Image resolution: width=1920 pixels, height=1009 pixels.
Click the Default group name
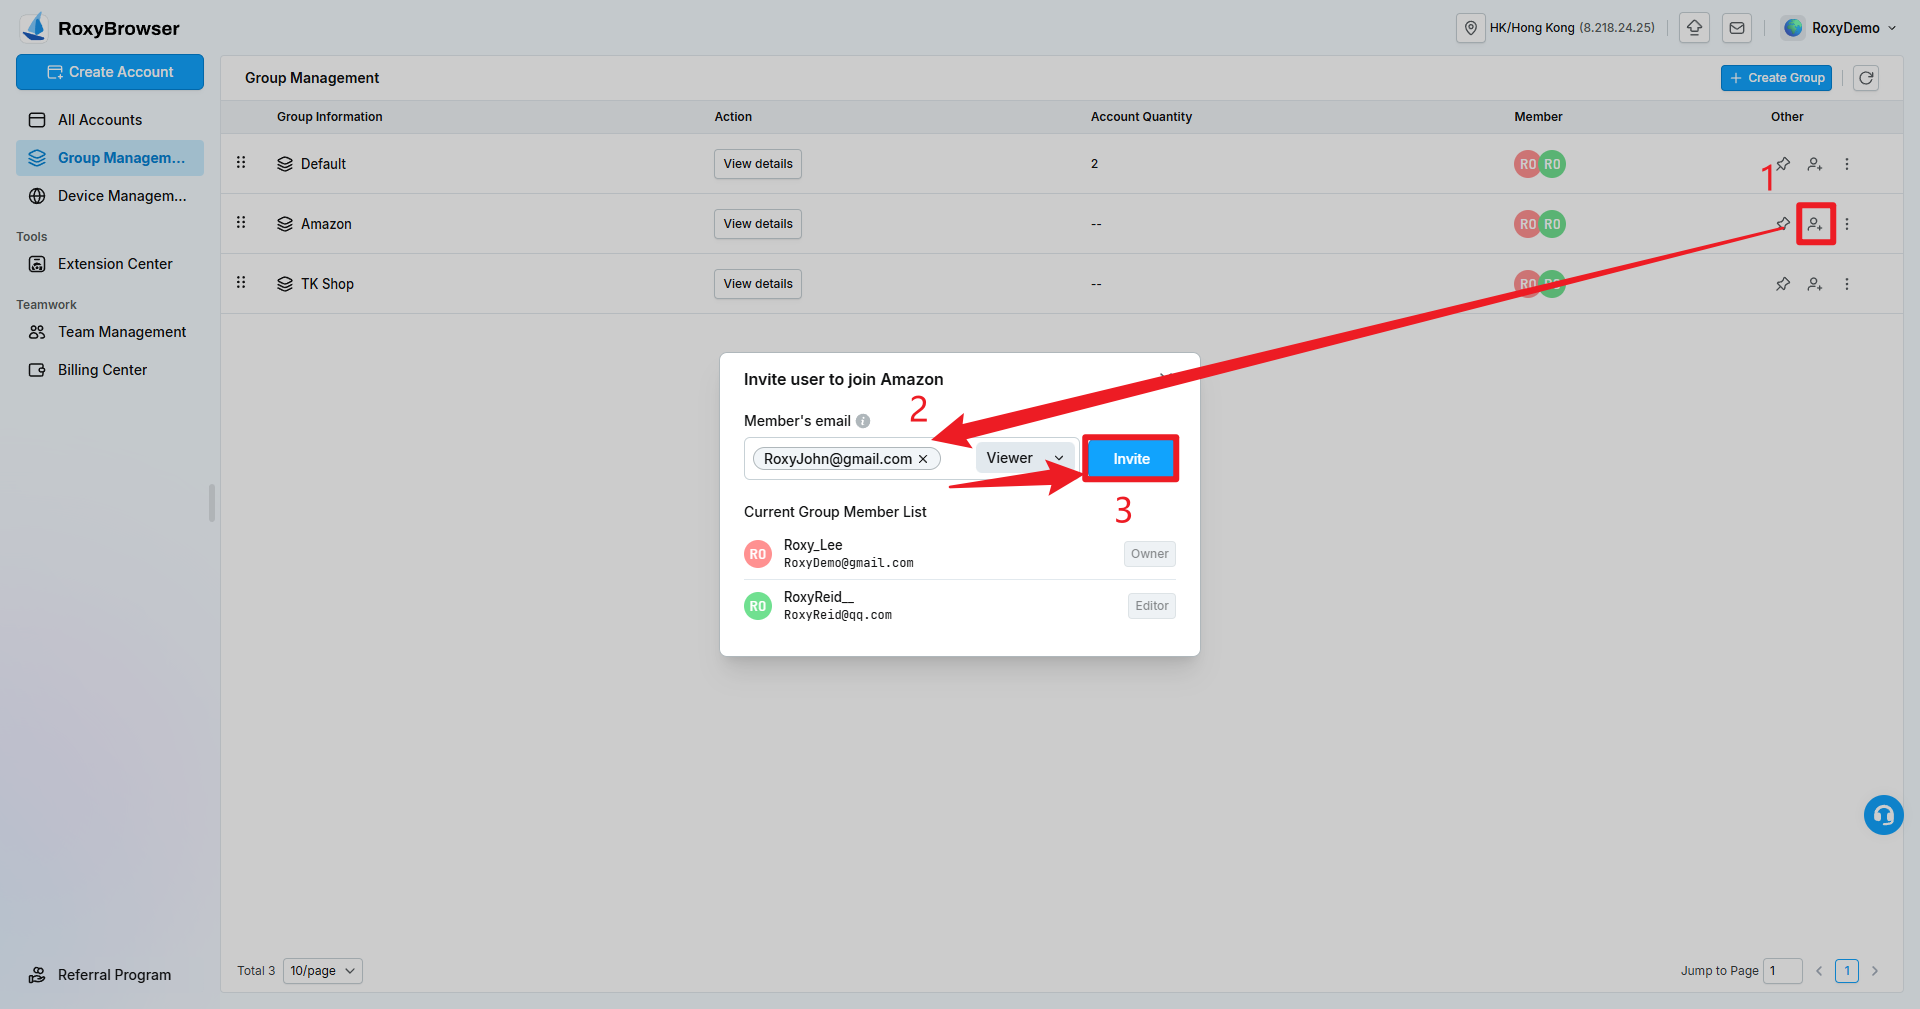[x=323, y=164]
